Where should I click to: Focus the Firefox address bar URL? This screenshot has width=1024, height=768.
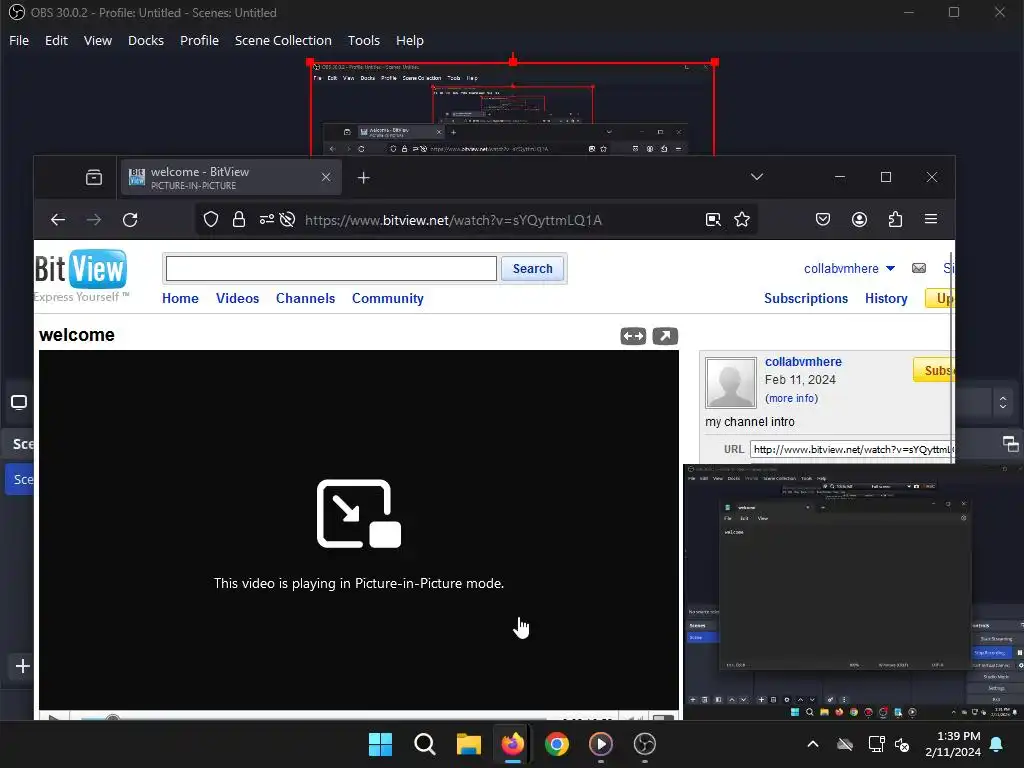453,220
